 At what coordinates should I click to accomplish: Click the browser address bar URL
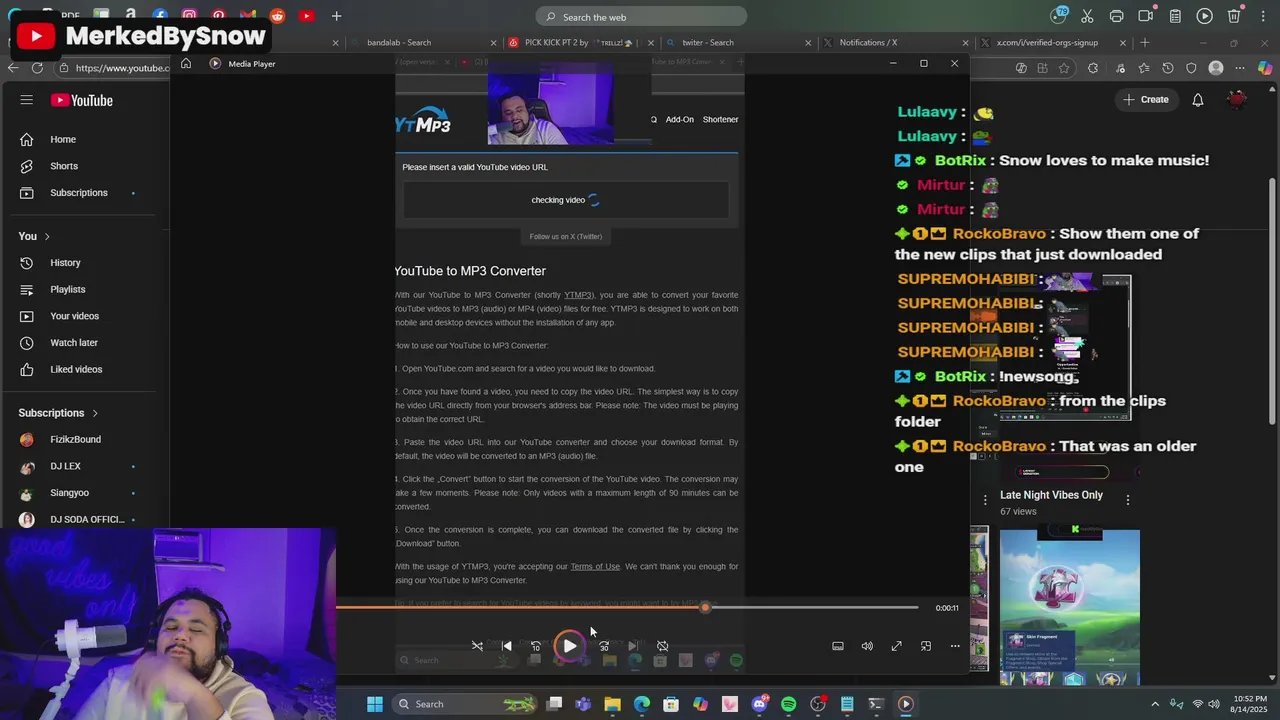click(122, 68)
